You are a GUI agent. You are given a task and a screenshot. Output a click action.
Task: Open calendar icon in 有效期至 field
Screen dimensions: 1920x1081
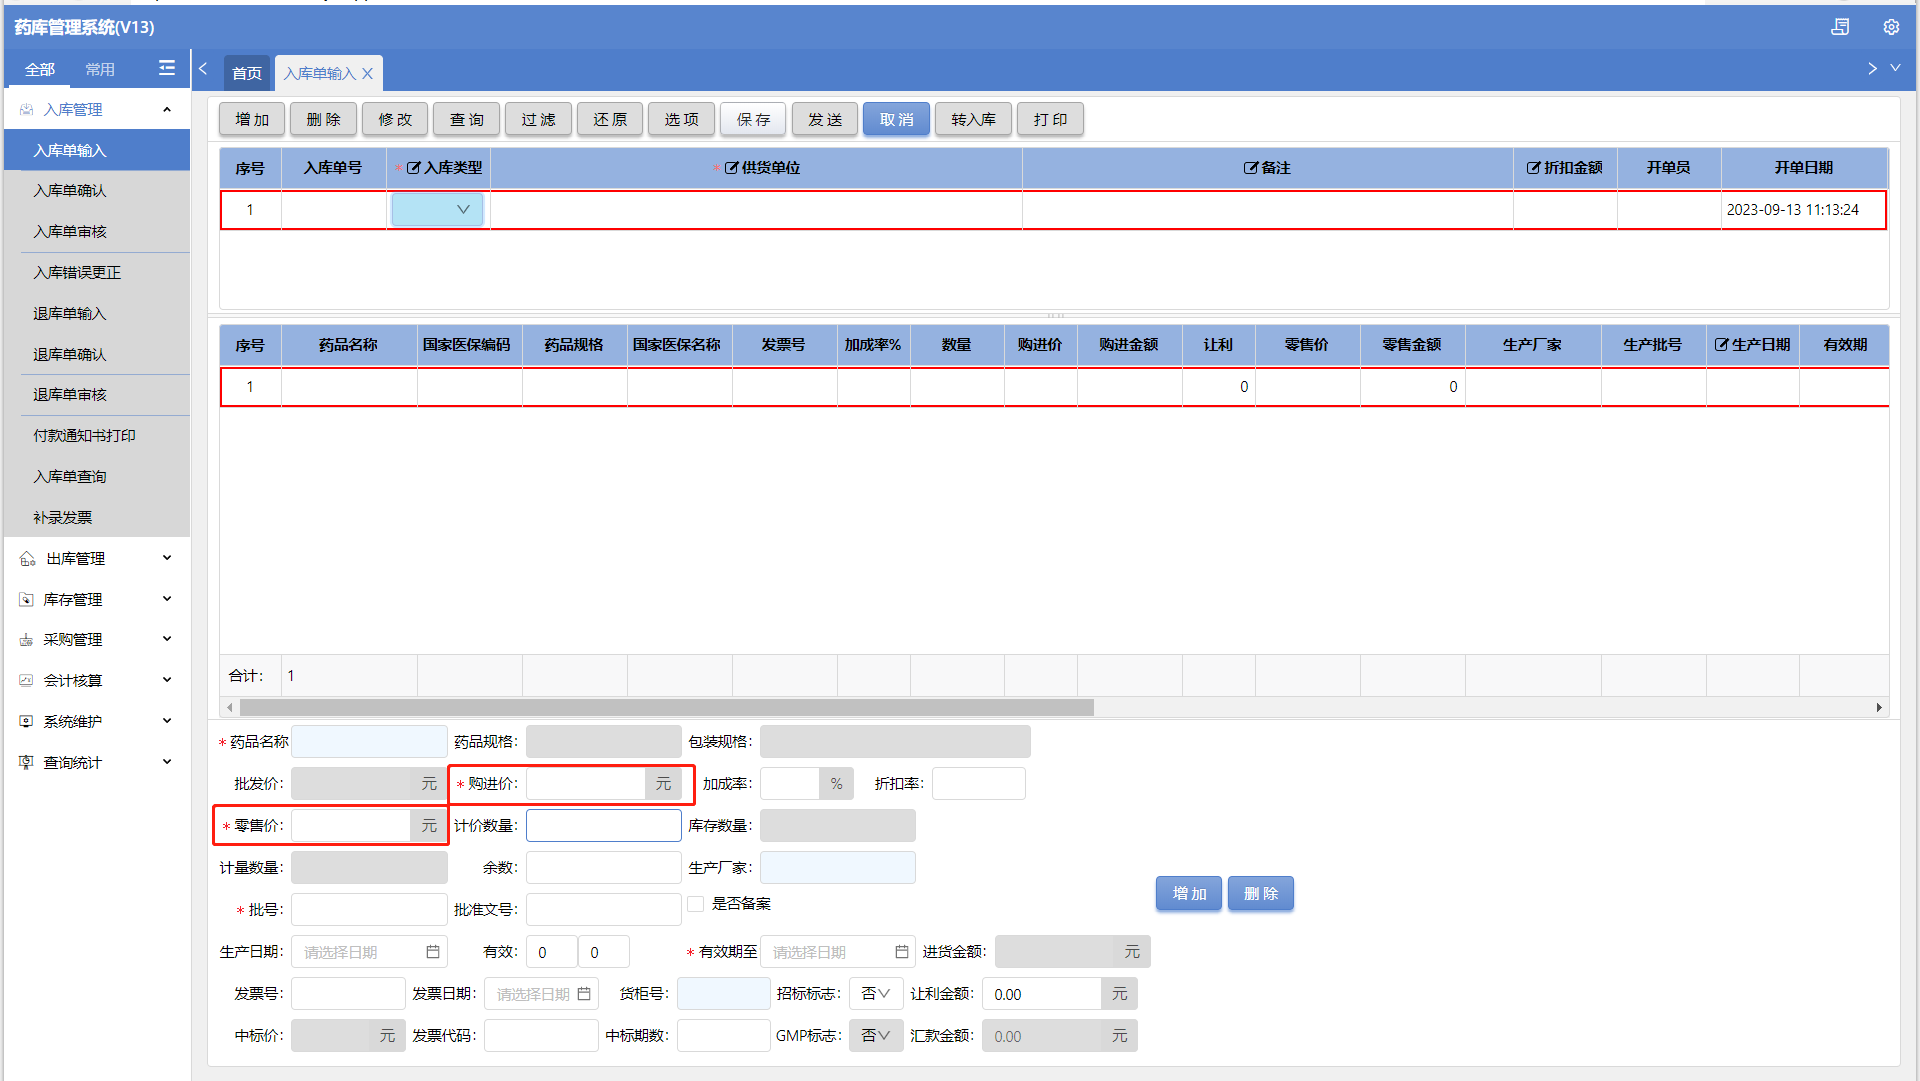(901, 952)
